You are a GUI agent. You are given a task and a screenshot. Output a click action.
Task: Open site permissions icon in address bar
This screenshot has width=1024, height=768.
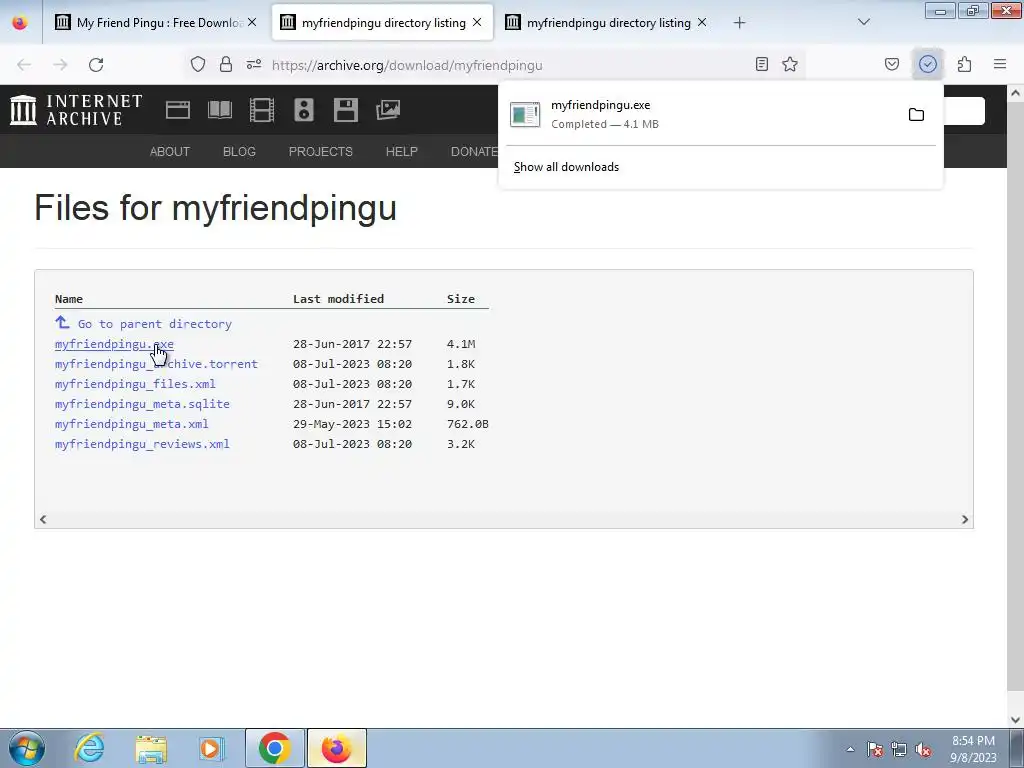(254, 65)
